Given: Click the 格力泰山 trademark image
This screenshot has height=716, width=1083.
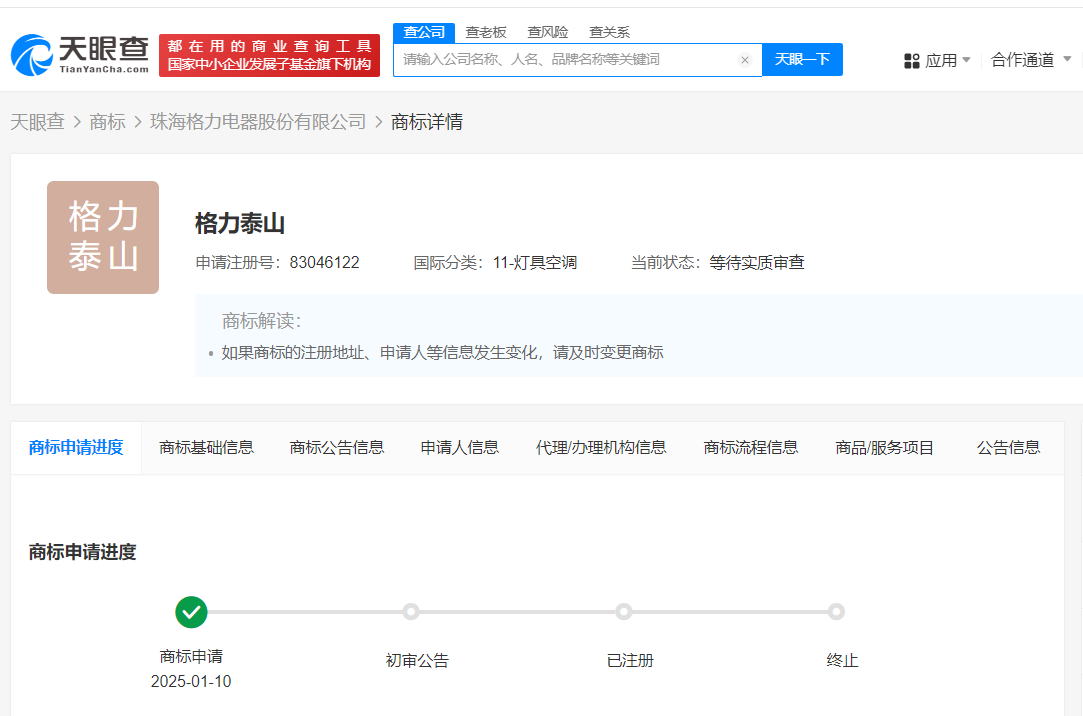Looking at the screenshot, I should click(x=103, y=237).
